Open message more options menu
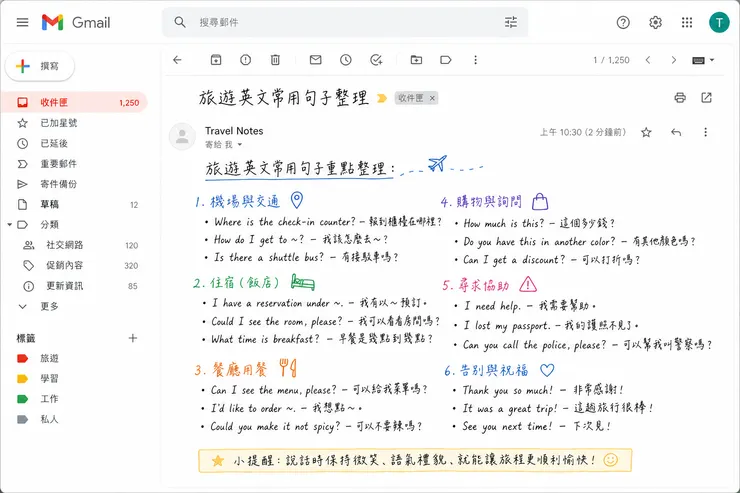740x493 pixels. [x=706, y=133]
